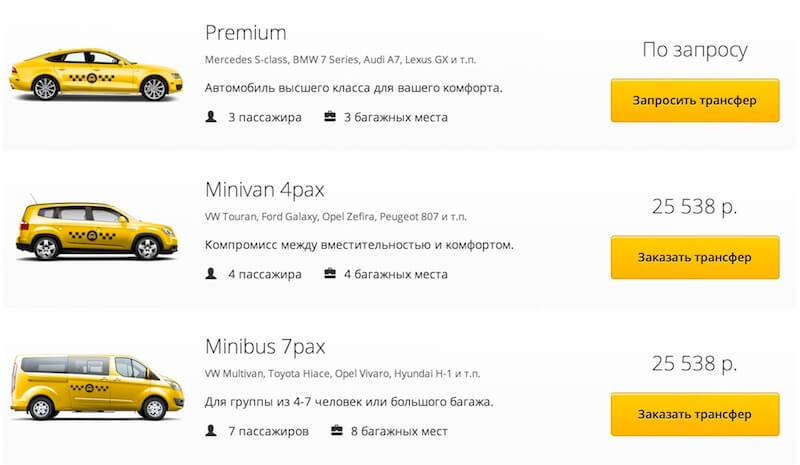The height and width of the screenshot is (465, 800).
Task: Click the passenger icon in the Premium row
Action: pos(211,117)
